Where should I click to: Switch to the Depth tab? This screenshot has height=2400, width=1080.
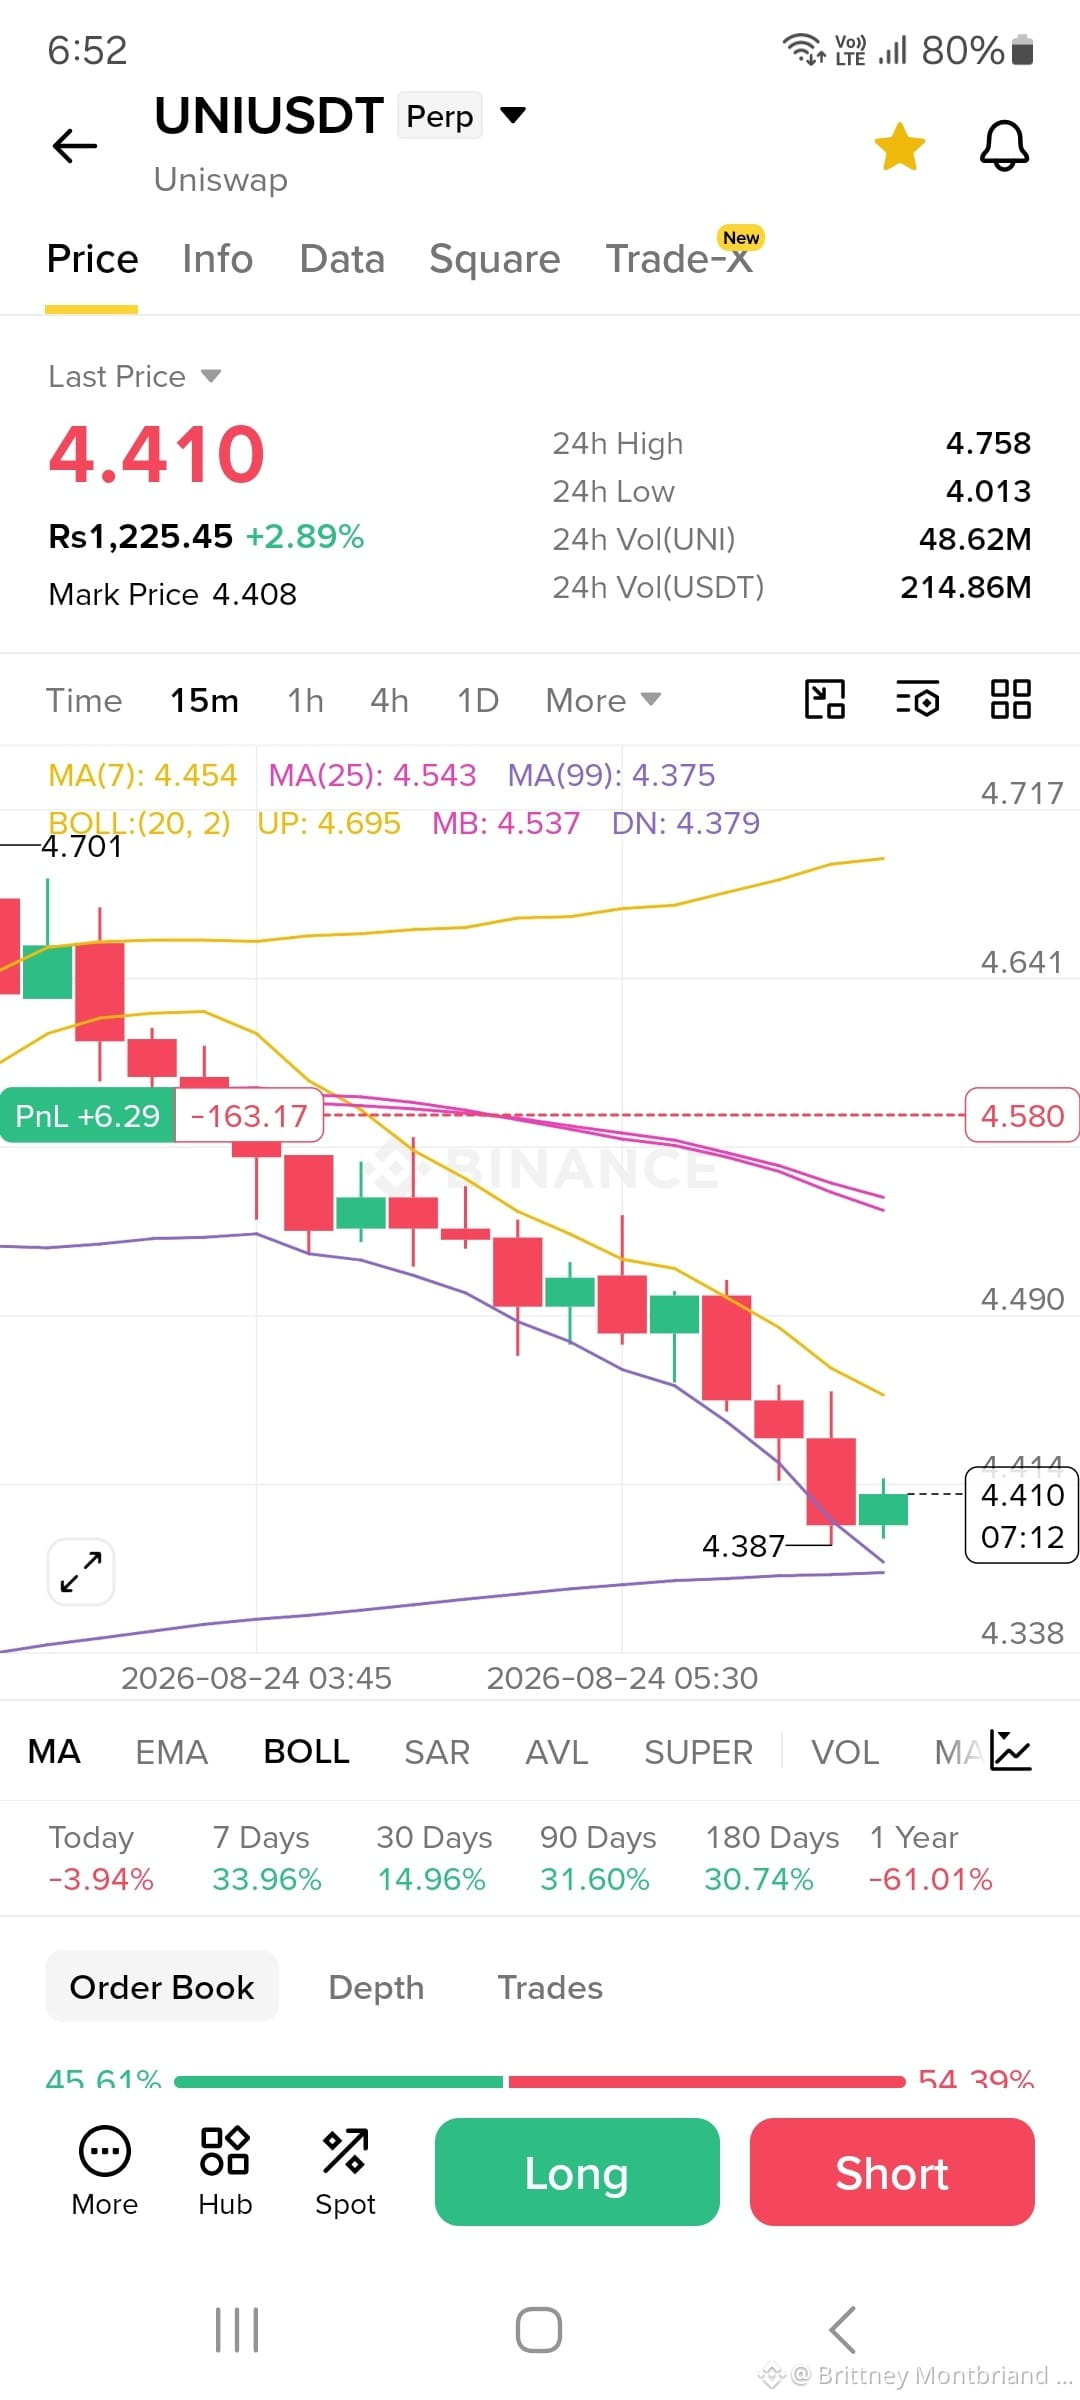click(376, 1987)
